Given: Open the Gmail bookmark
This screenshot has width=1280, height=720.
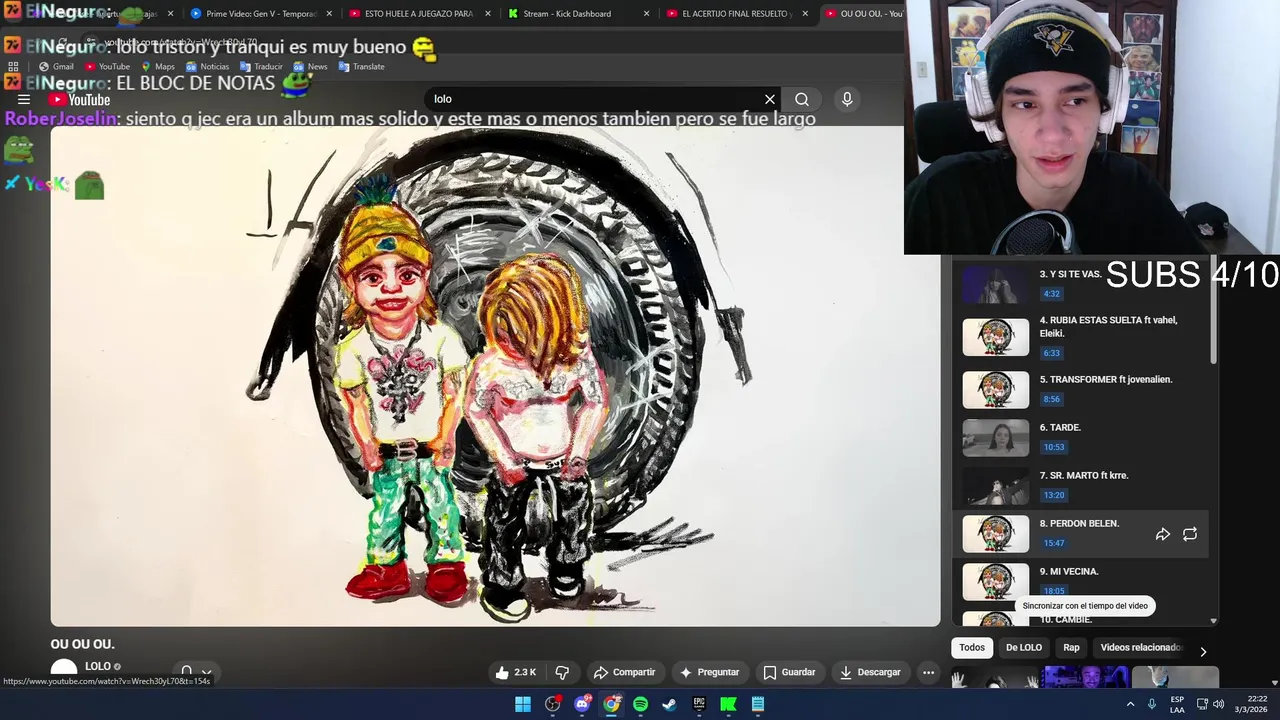Looking at the screenshot, I should (x=56, y=67).
